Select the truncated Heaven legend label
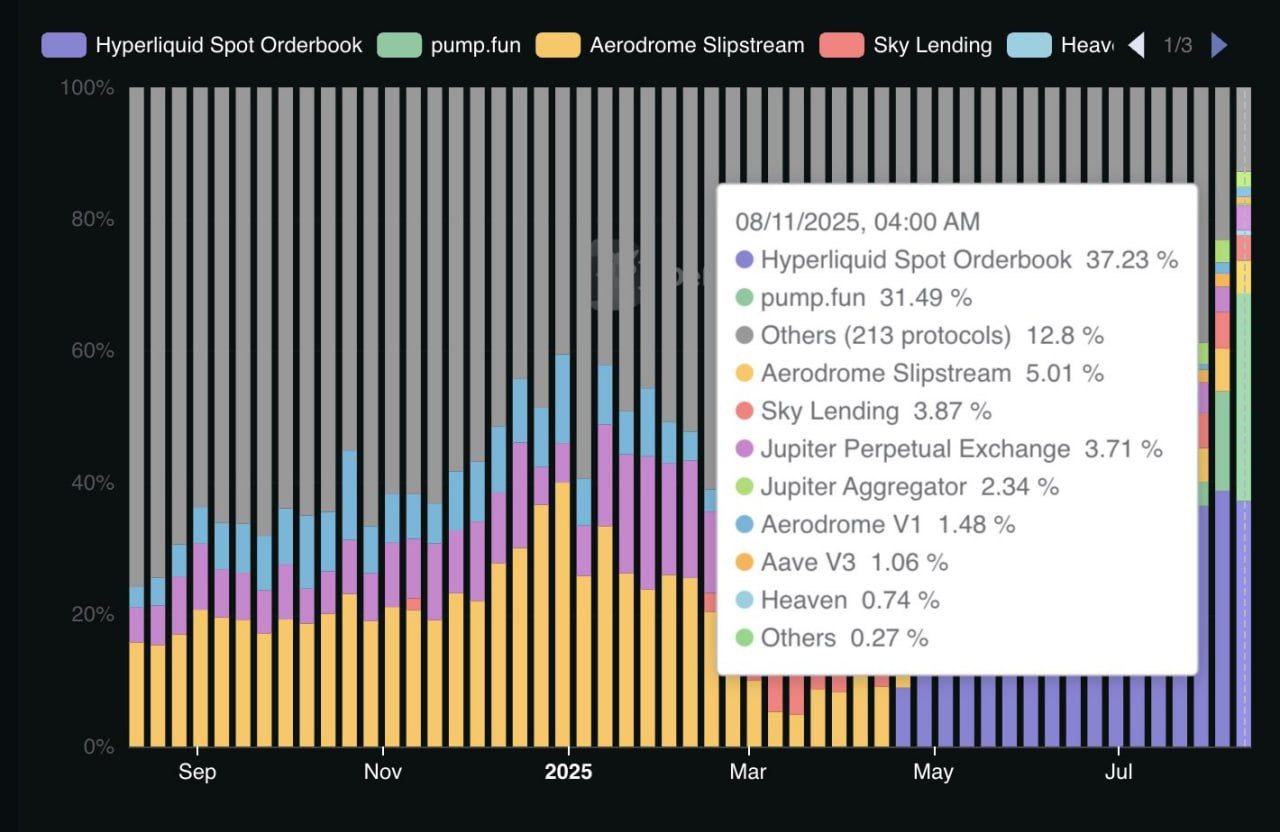Screen dimensions: 1280x832 coord(1086,45)
